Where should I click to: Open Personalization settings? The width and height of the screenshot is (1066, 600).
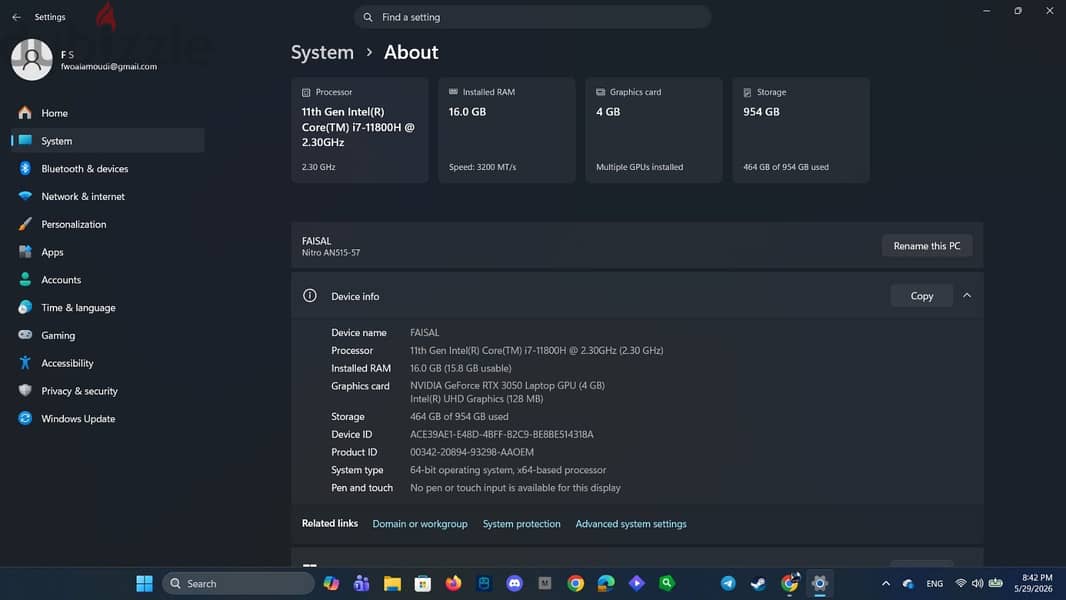coord(107,224)
